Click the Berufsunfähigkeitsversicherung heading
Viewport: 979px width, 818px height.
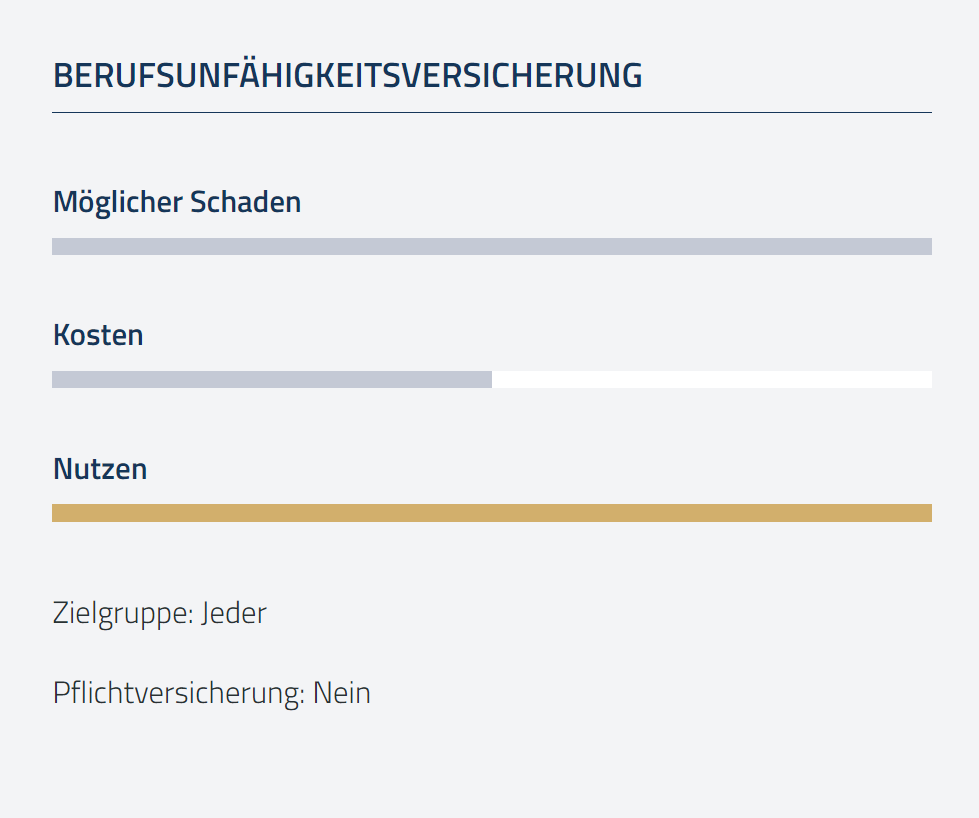click(347, 75)
